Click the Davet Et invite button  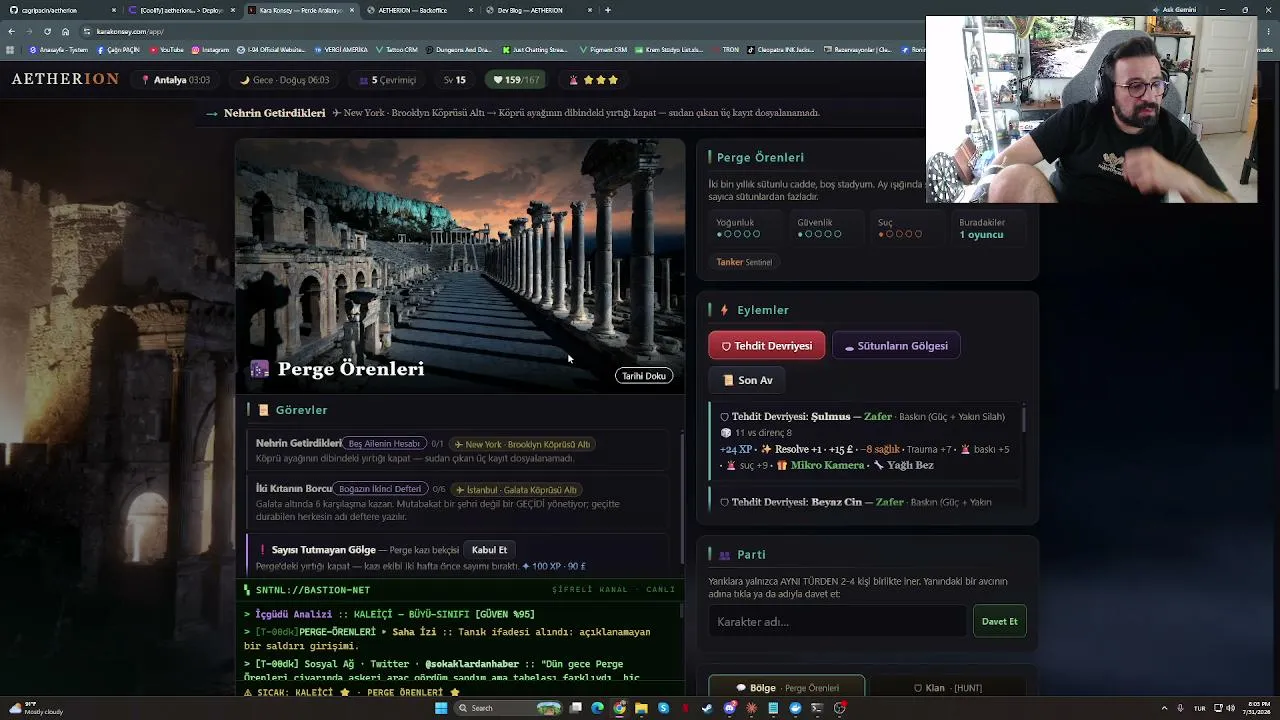[x=999, y=621]
